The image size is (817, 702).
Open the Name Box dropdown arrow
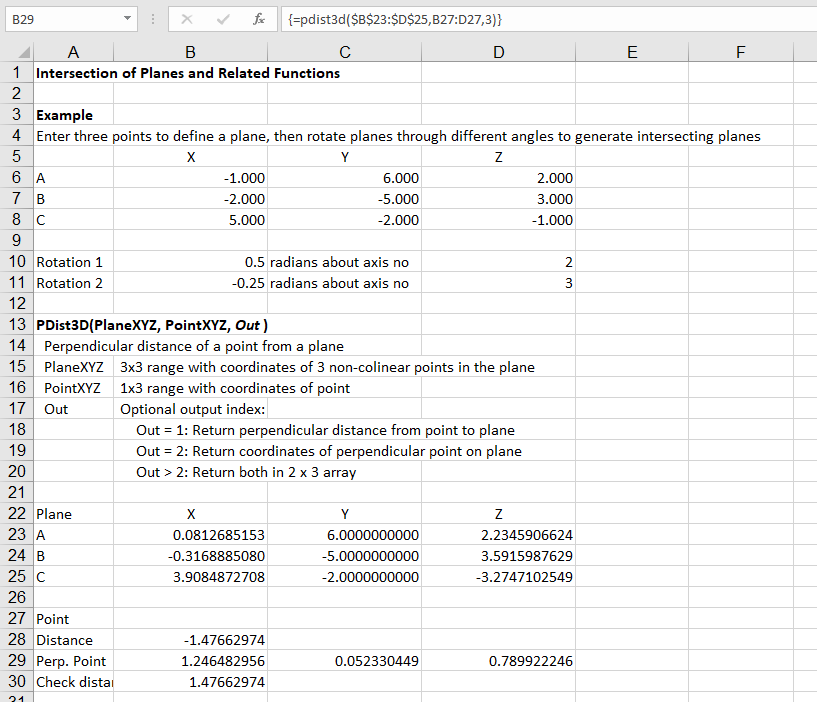coord(127,19)
